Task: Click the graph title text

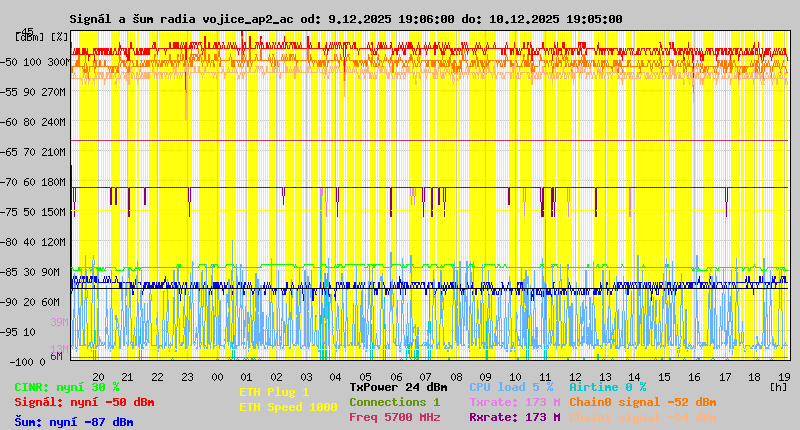Action: pyautogui.click(x=346, y=19)
